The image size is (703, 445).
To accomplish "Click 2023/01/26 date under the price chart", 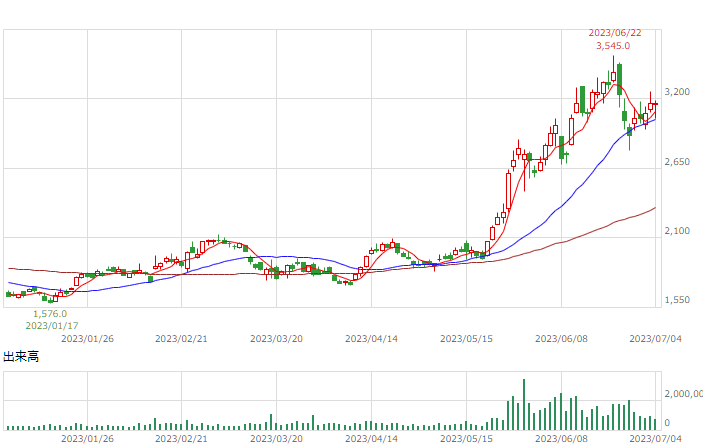I will click(87, 339).
